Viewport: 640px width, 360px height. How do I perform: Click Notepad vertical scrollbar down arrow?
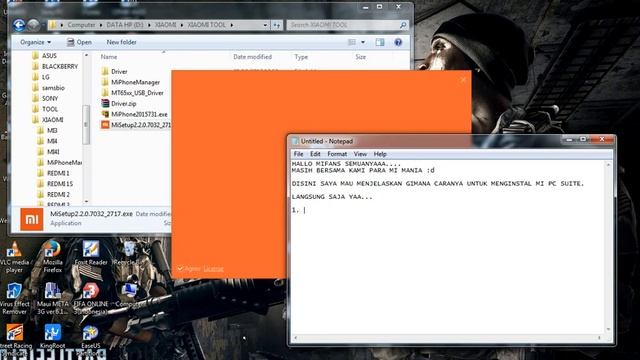609,329
